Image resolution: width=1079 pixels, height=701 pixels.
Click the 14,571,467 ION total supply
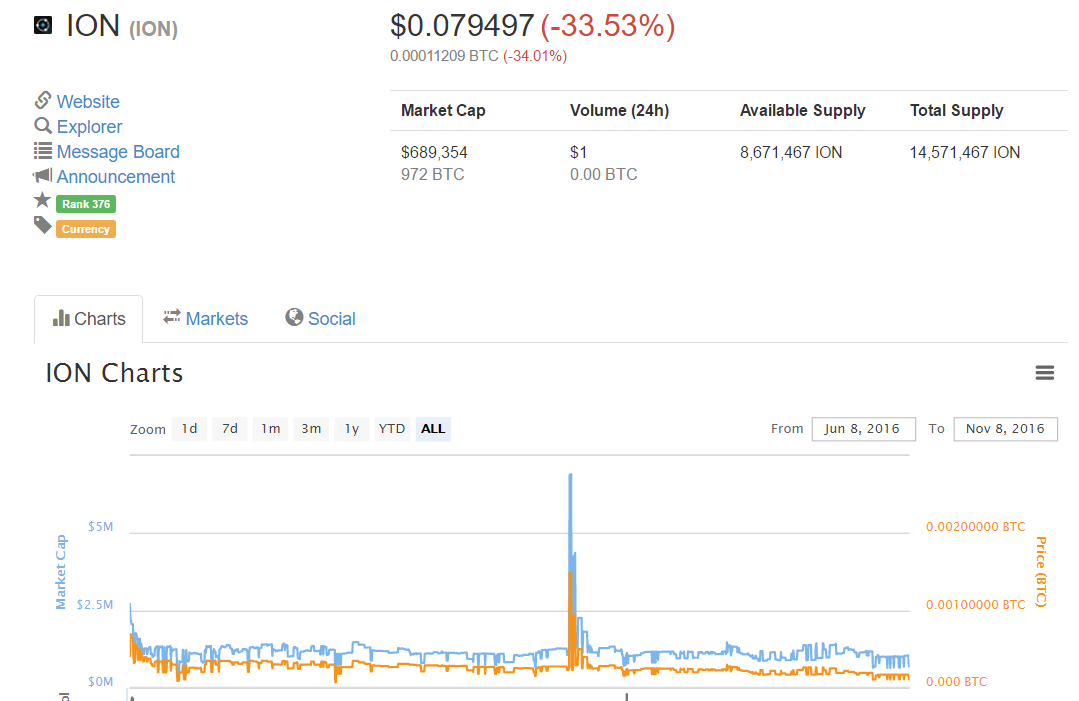(965, 152)
